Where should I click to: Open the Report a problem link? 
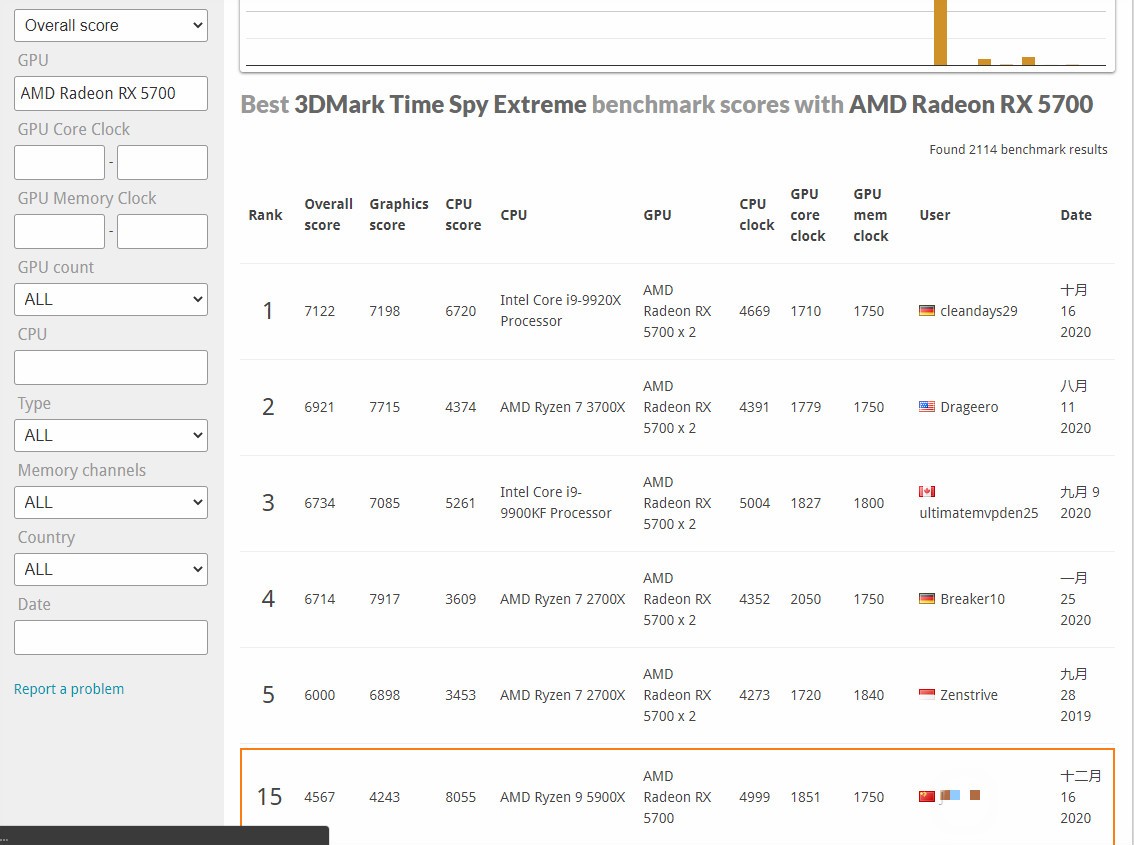[69, 689]
